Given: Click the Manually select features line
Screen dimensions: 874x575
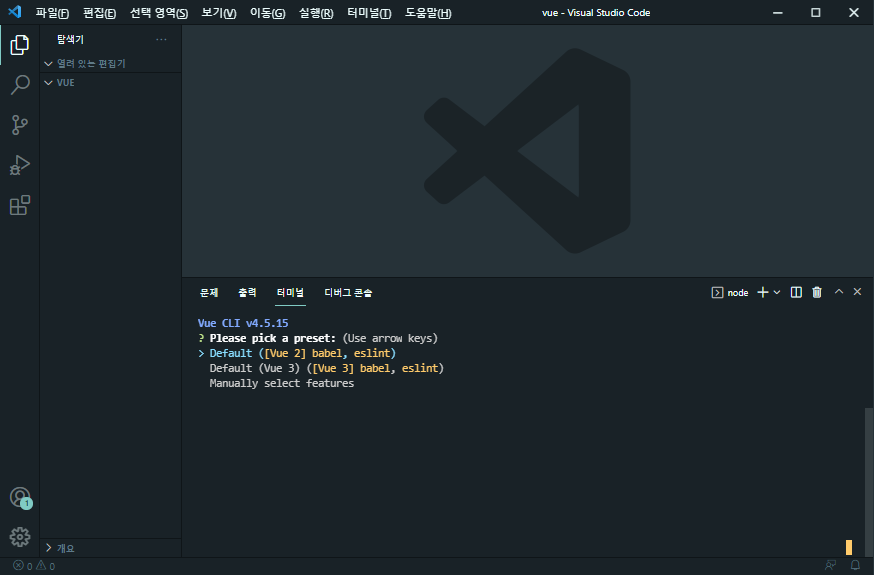Looking at the screenshot, I should 281,383.
